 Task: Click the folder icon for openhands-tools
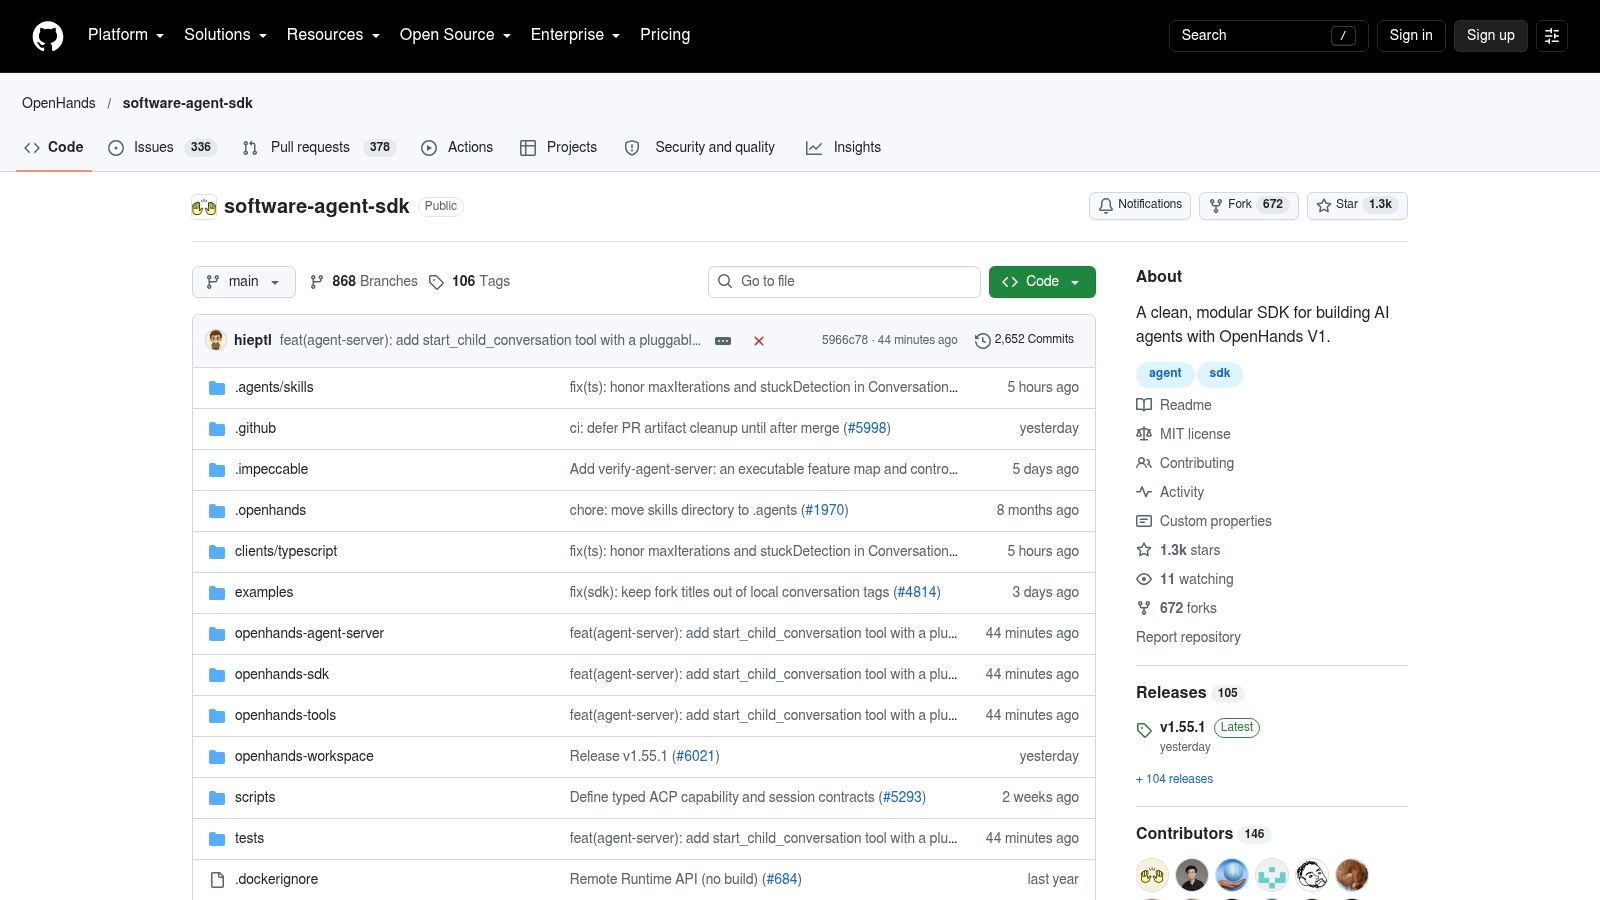[217, 716]
